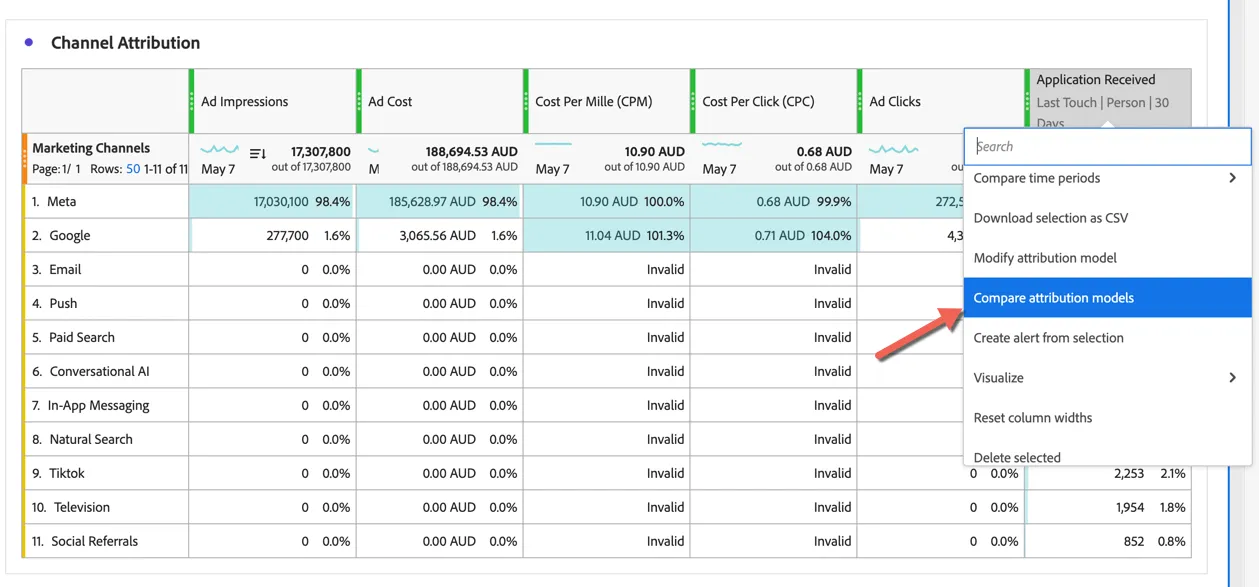
Task: Click the 1,954 Television applications cell
Action: (1108, 508)
